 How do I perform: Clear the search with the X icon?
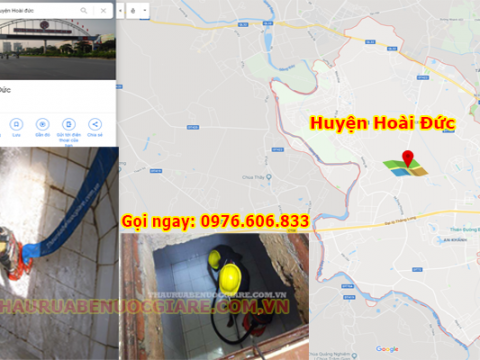coord(103,11)
